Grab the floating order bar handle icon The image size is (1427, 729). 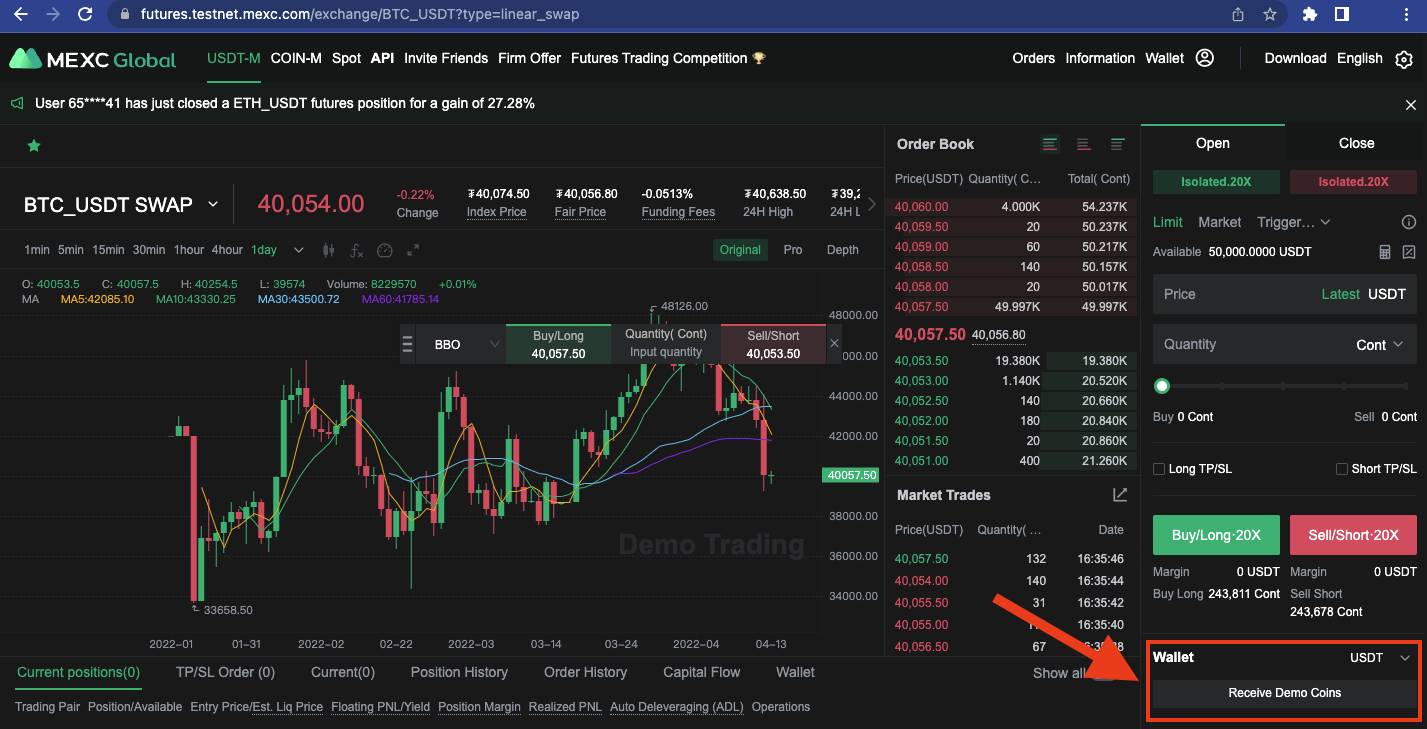point(407,344)
